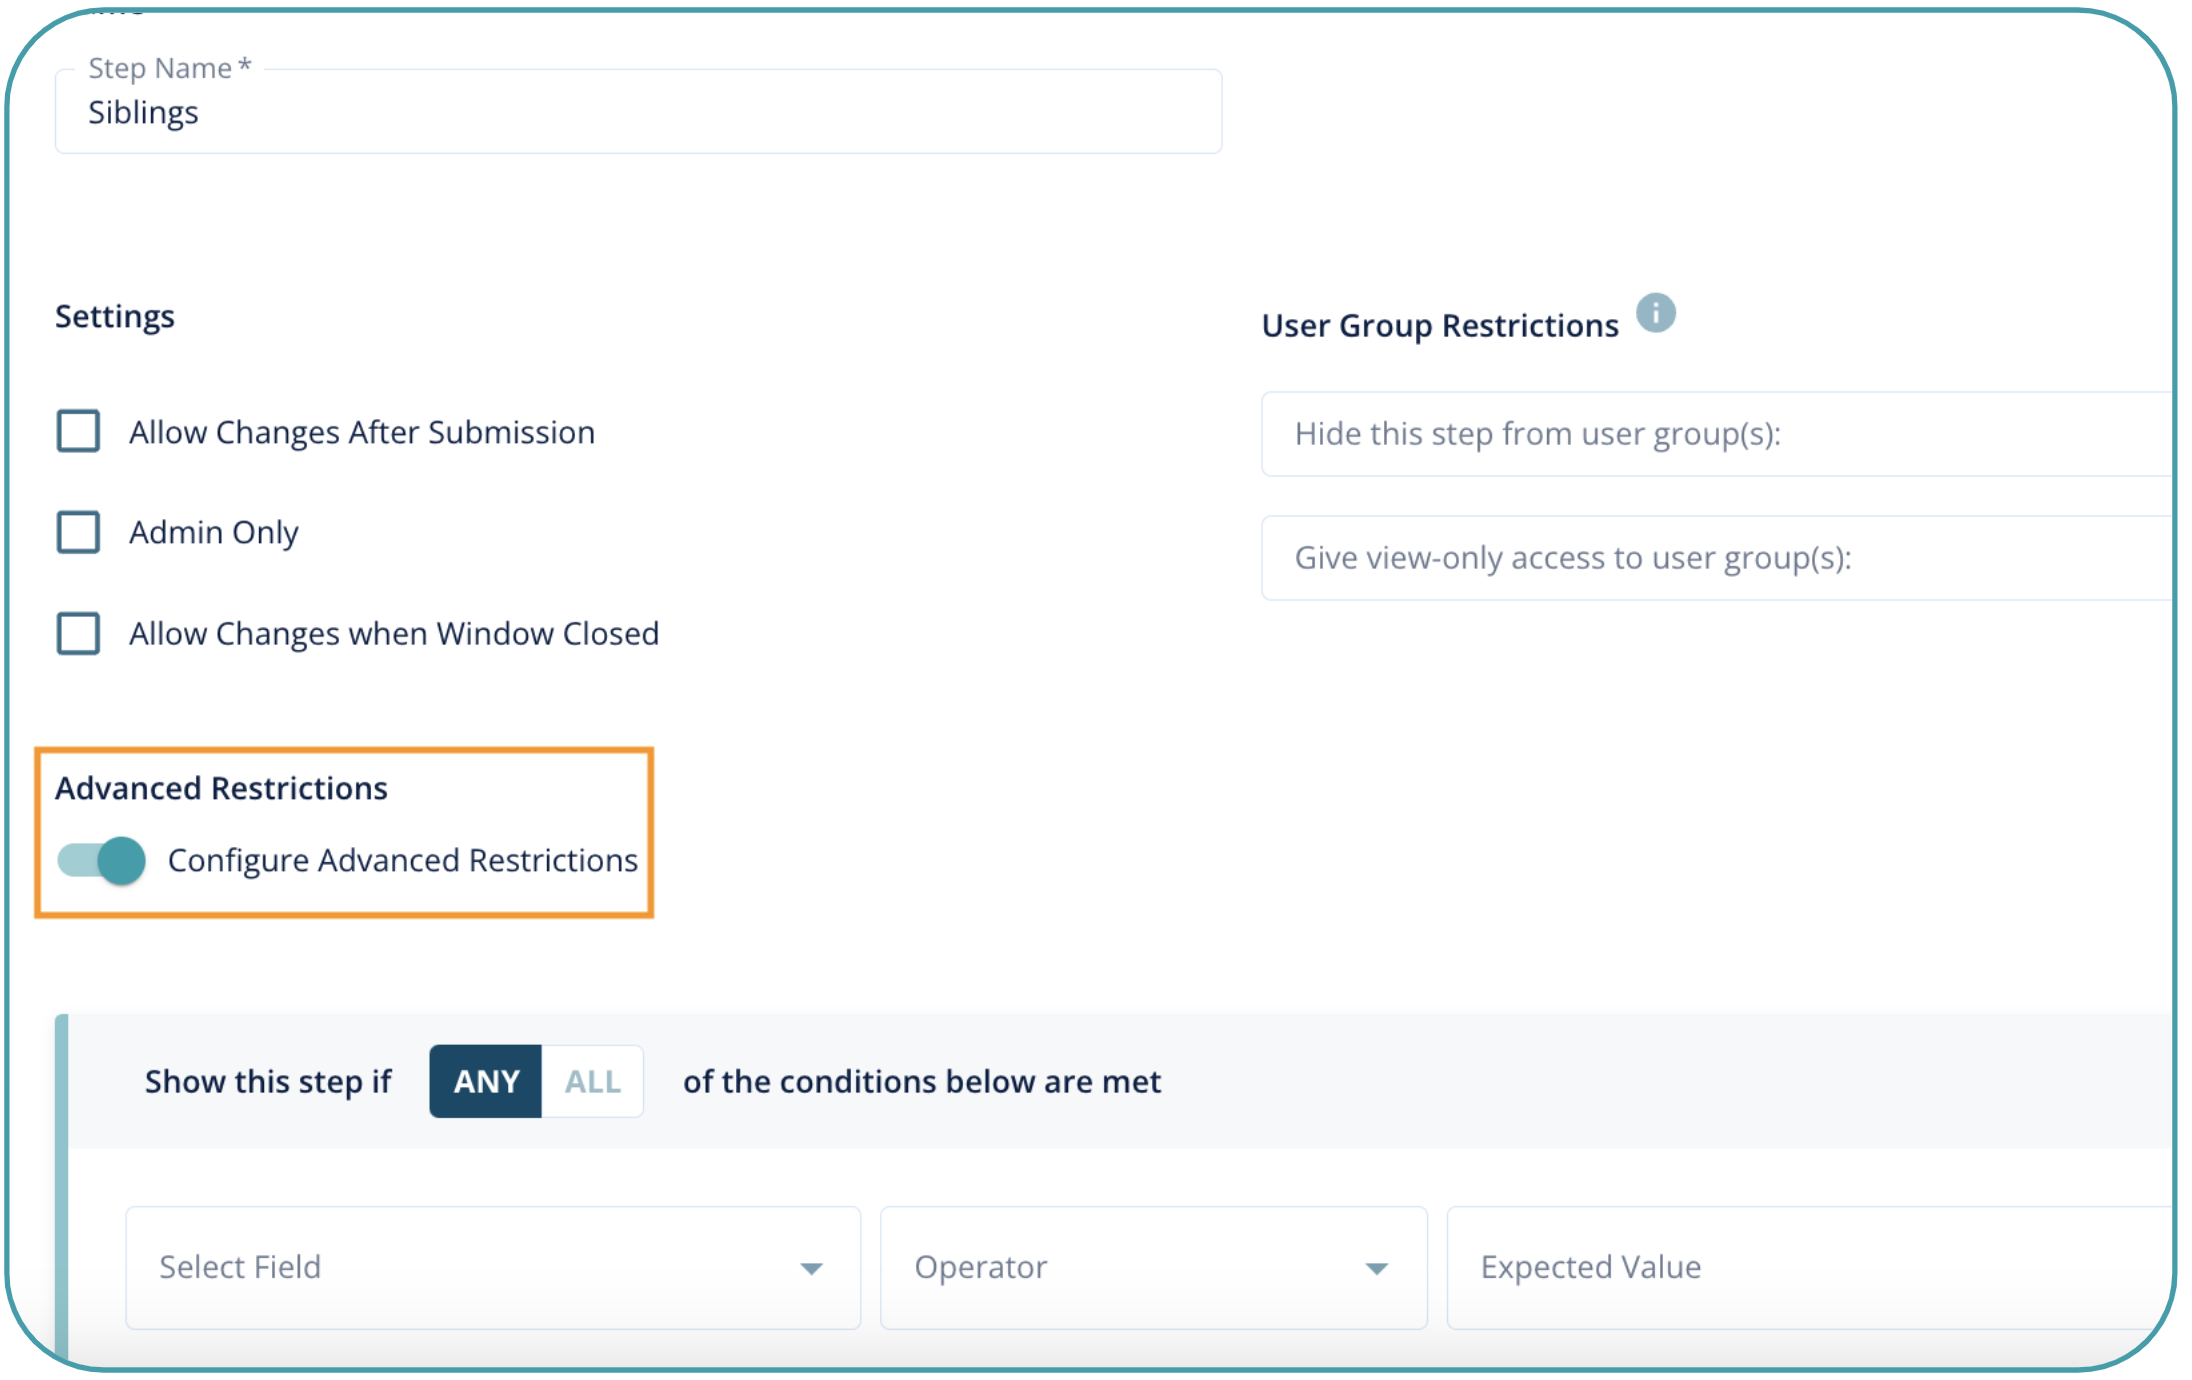
Task: Click the Advanced Restrictions heading
Action: coord(221,788)
